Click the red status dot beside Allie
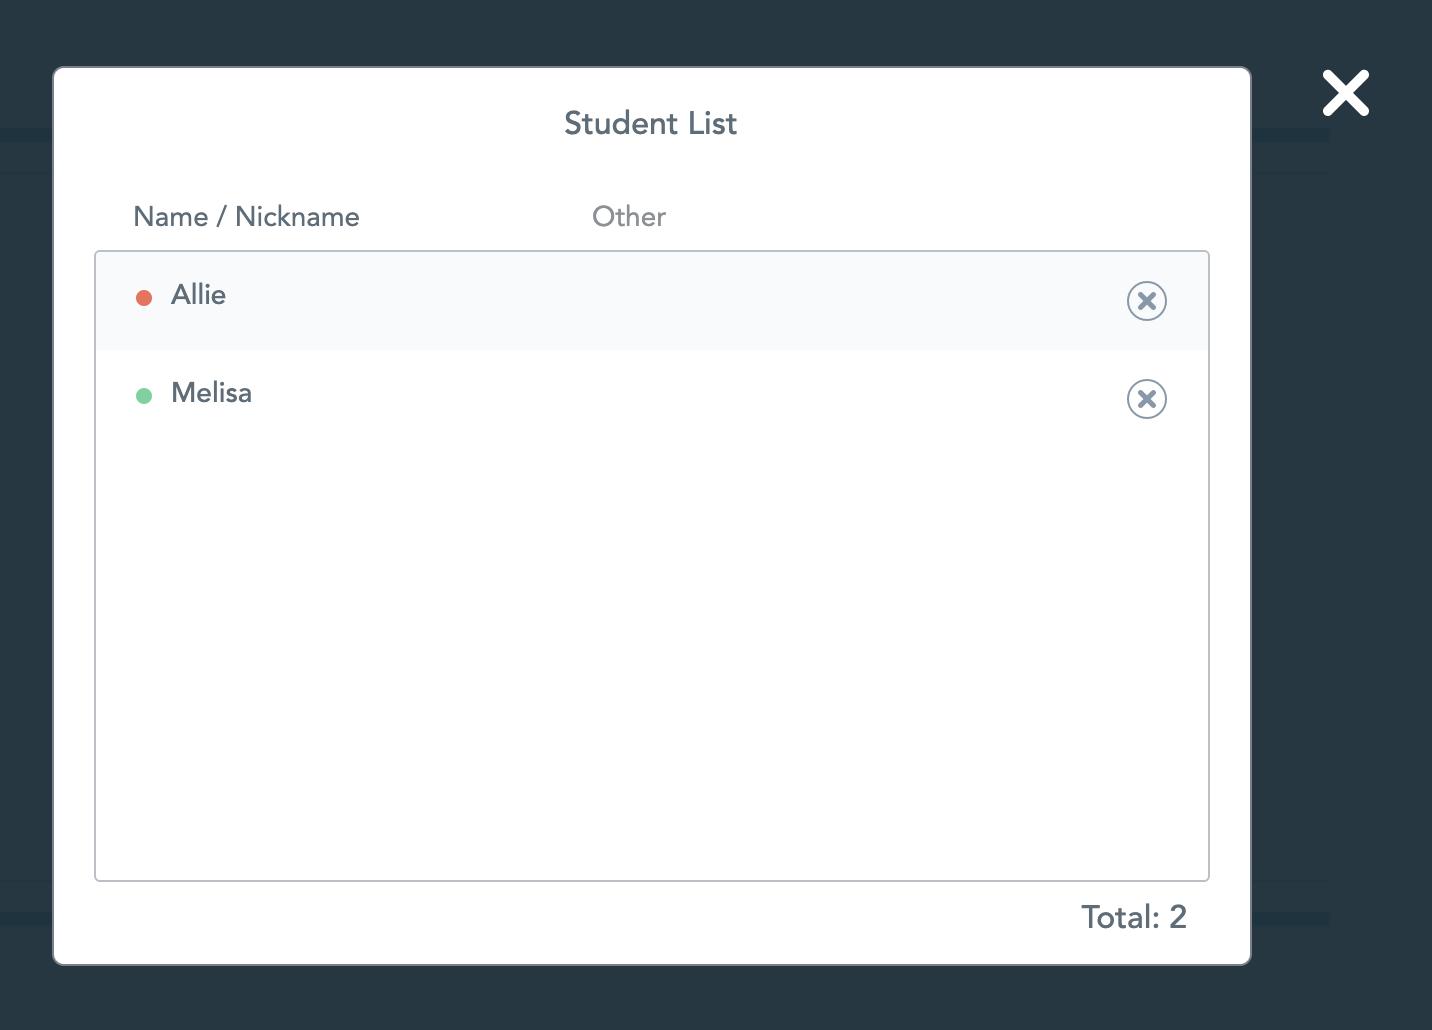The height and width of the screenshot is (1030, 1432). (x=144, y=298)
